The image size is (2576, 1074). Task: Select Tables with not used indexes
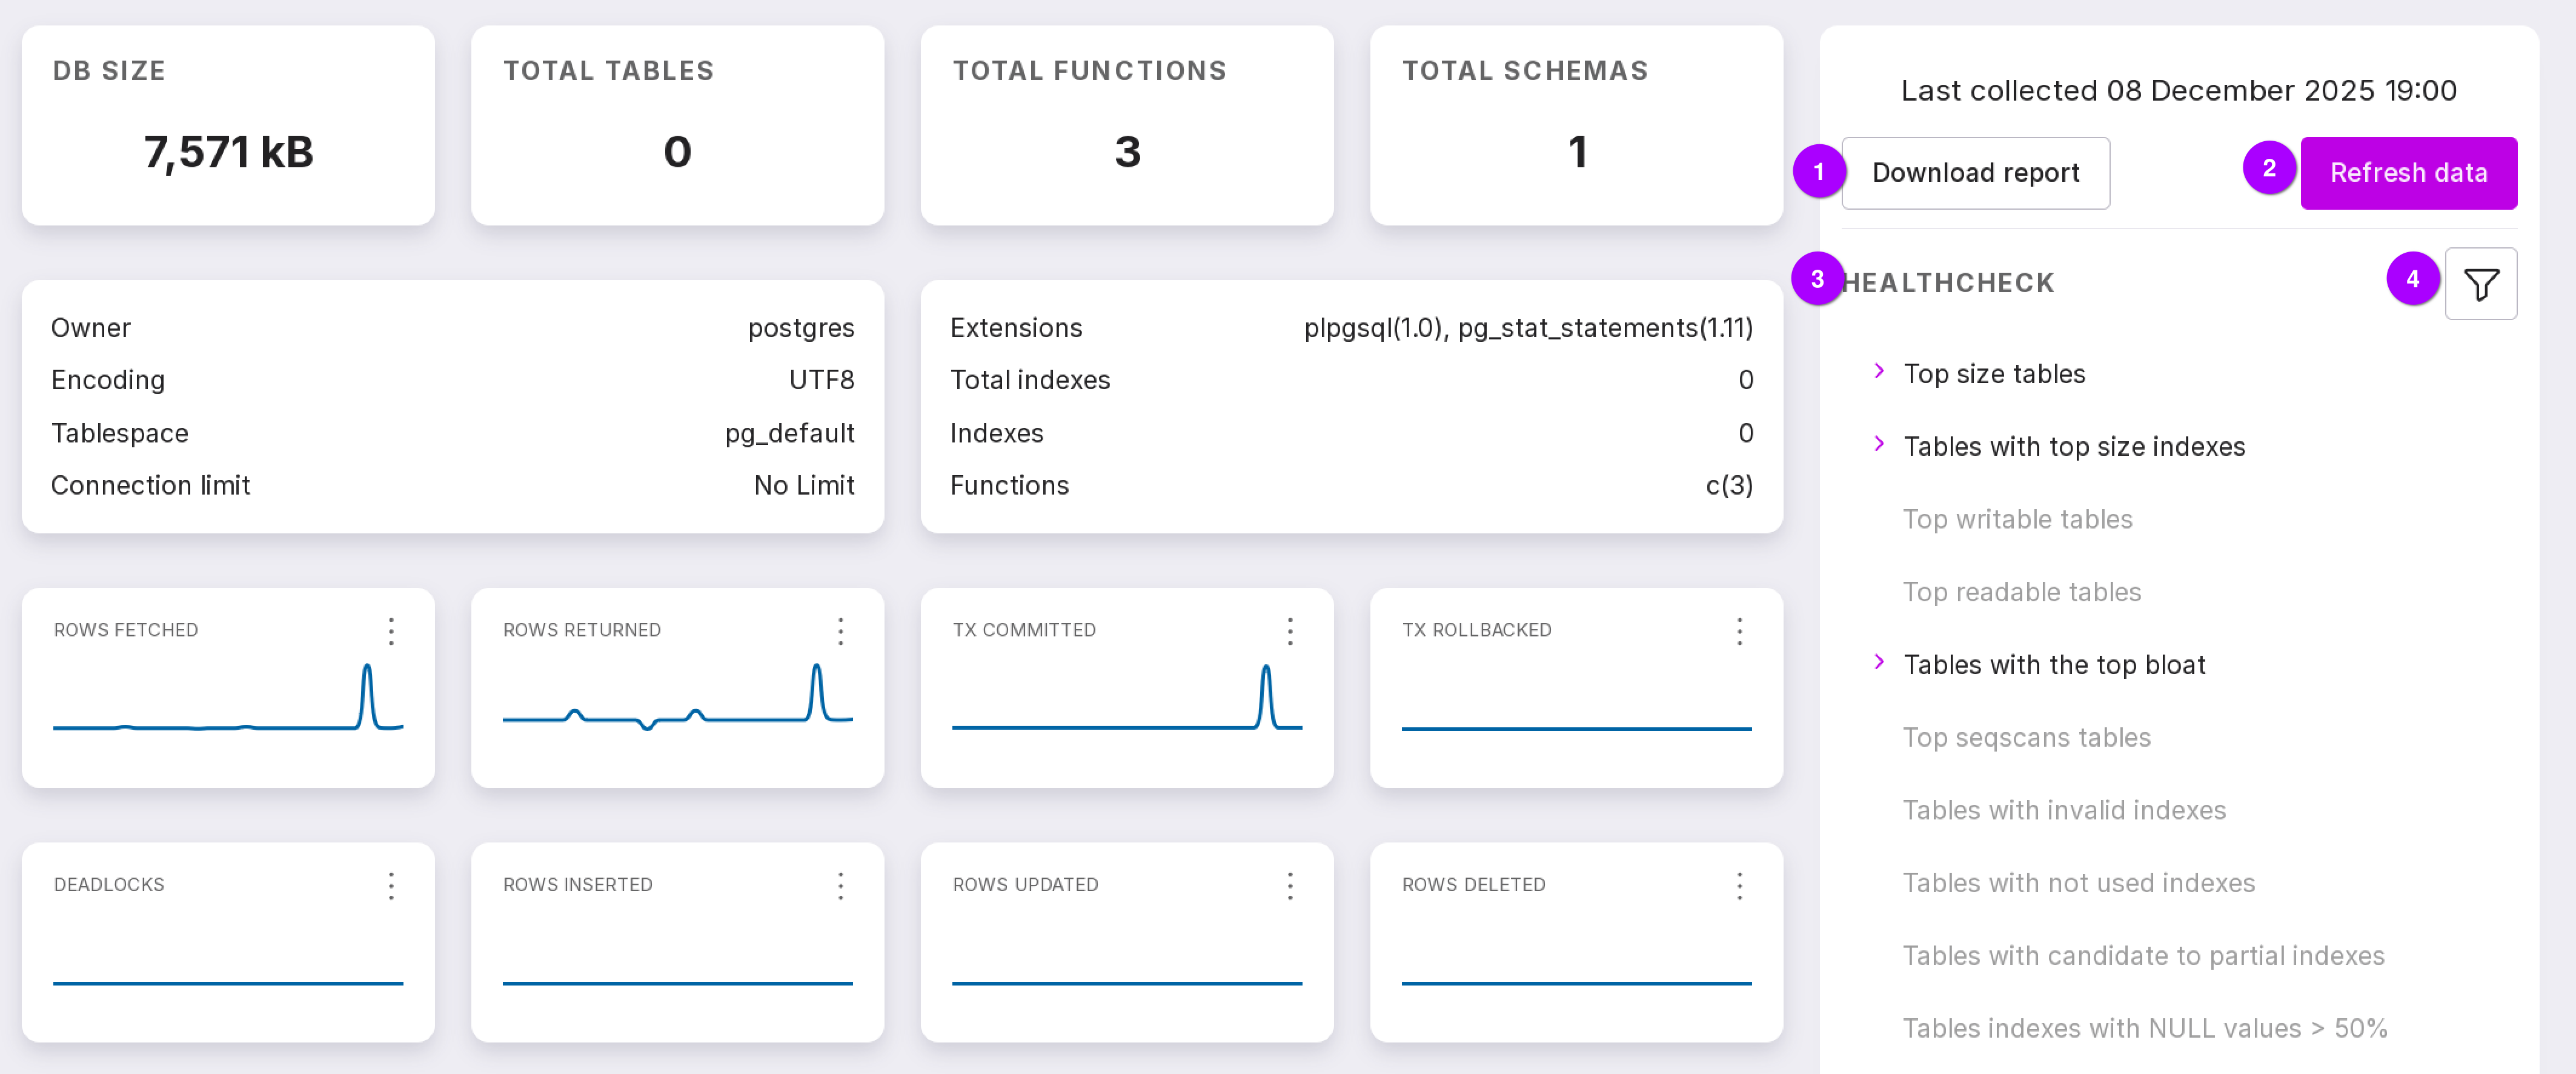click(x=2078, y=883)
